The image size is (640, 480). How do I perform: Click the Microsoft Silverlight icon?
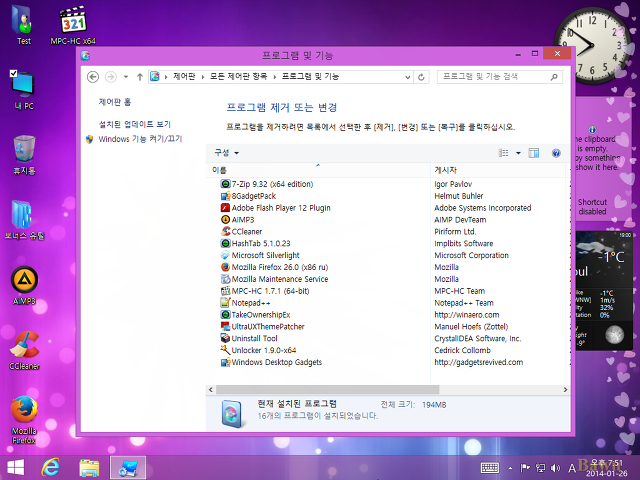(225, 255)
